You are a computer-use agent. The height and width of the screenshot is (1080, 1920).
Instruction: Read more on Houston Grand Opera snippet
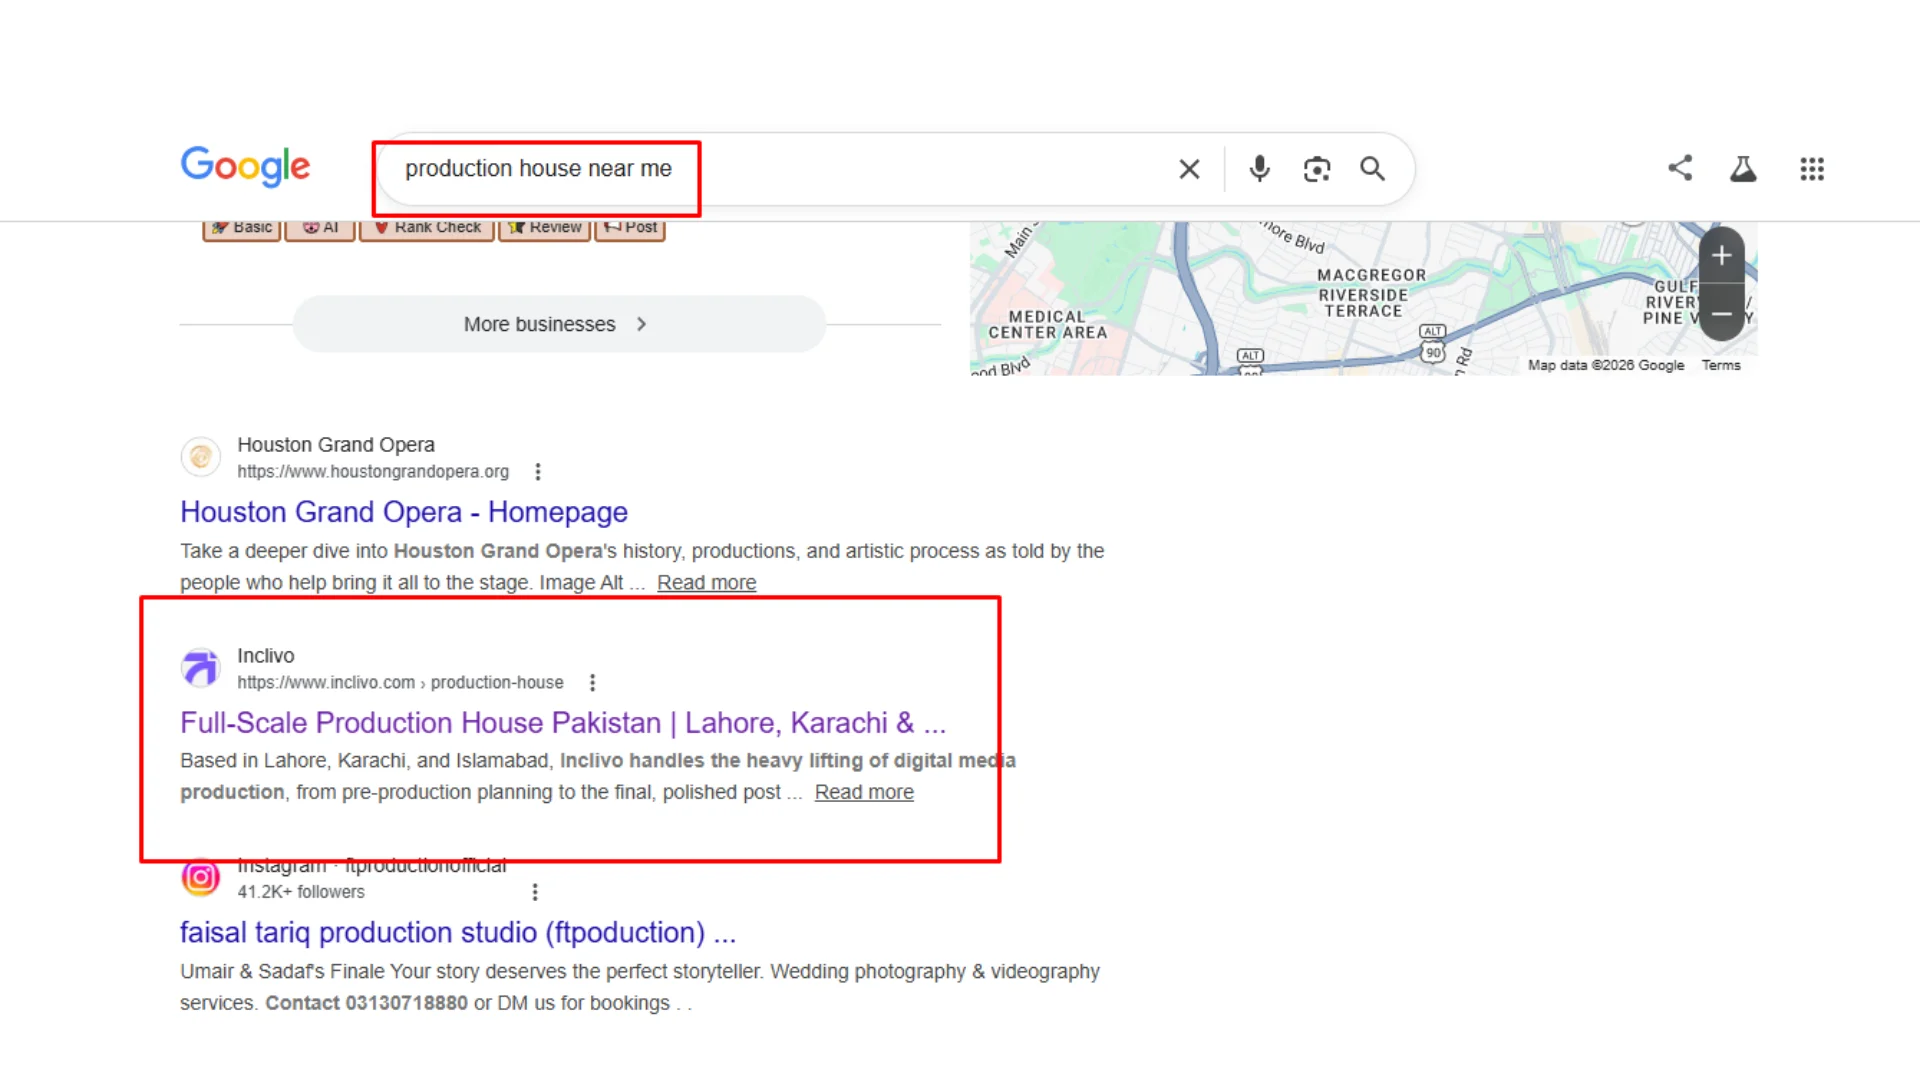[706, 583]
